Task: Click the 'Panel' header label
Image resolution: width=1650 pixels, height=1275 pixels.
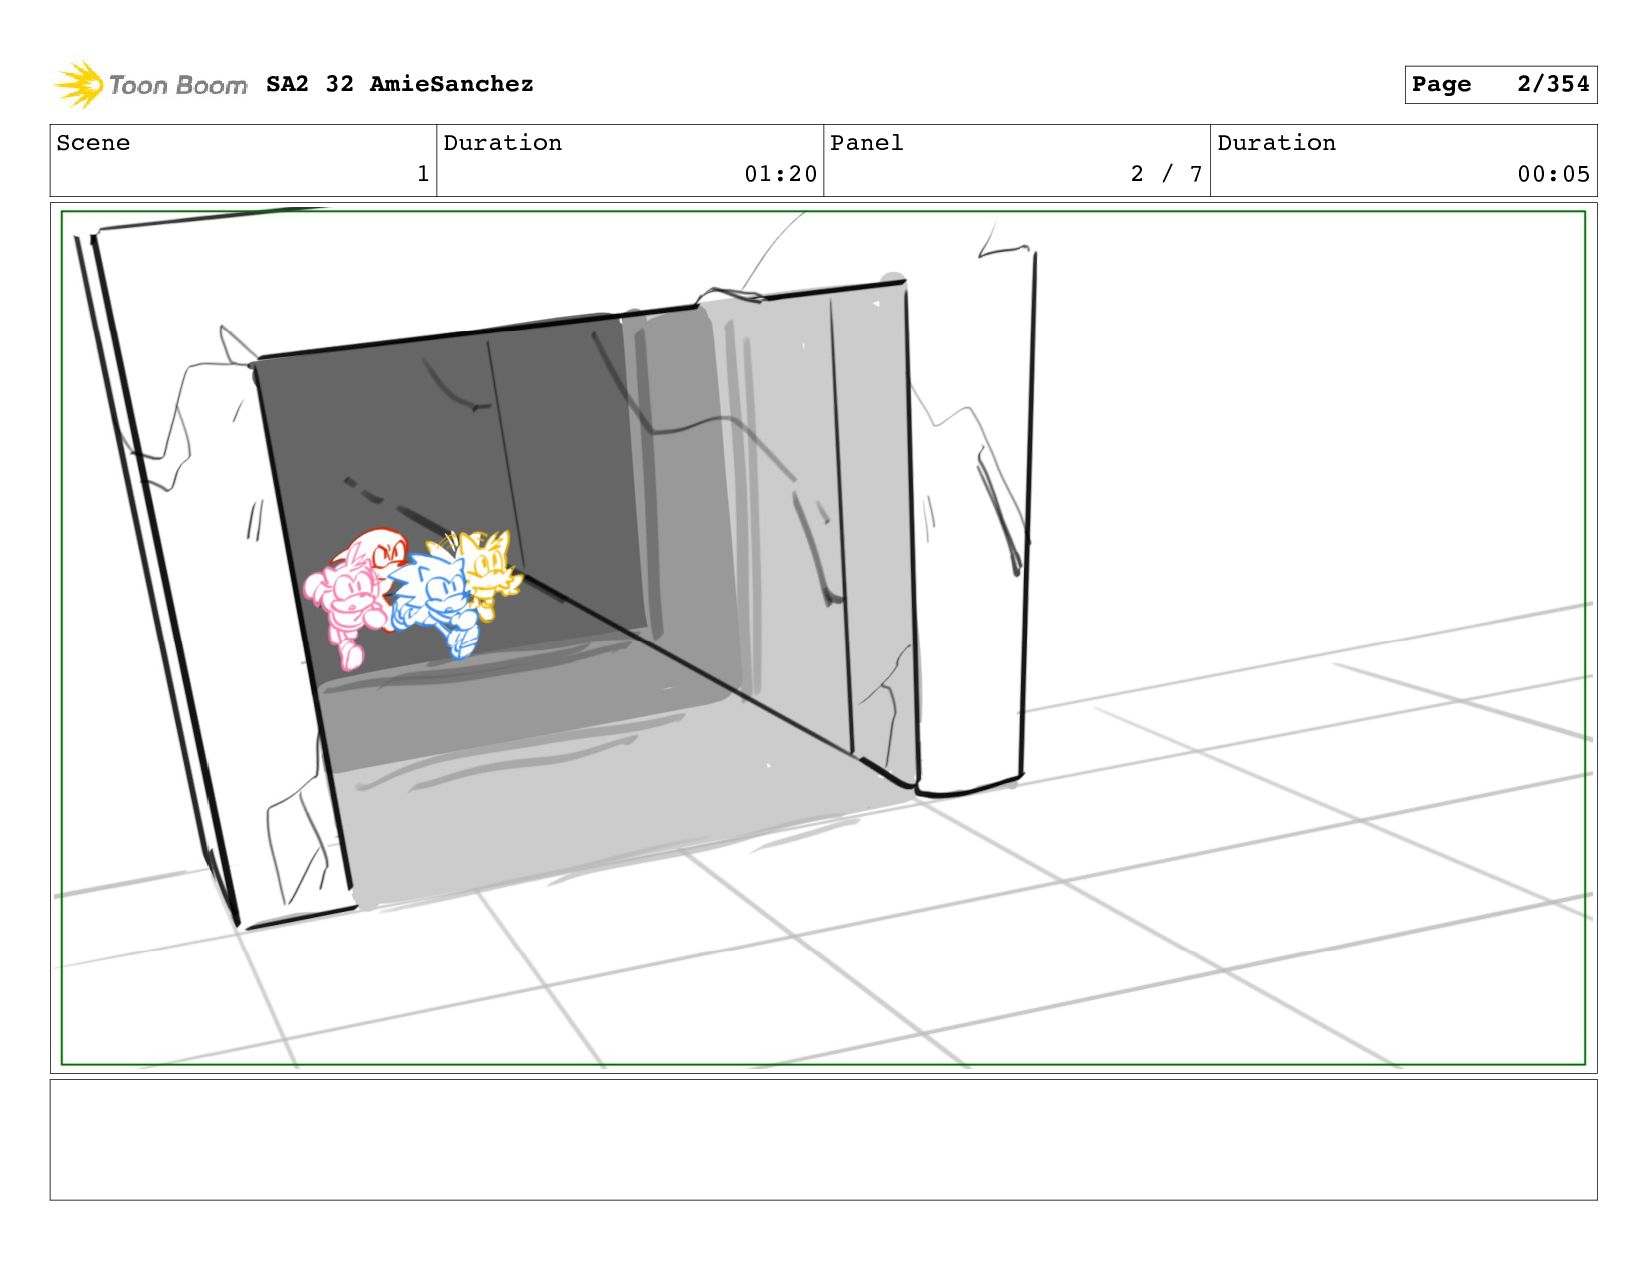Action: [x=867, y=143]
